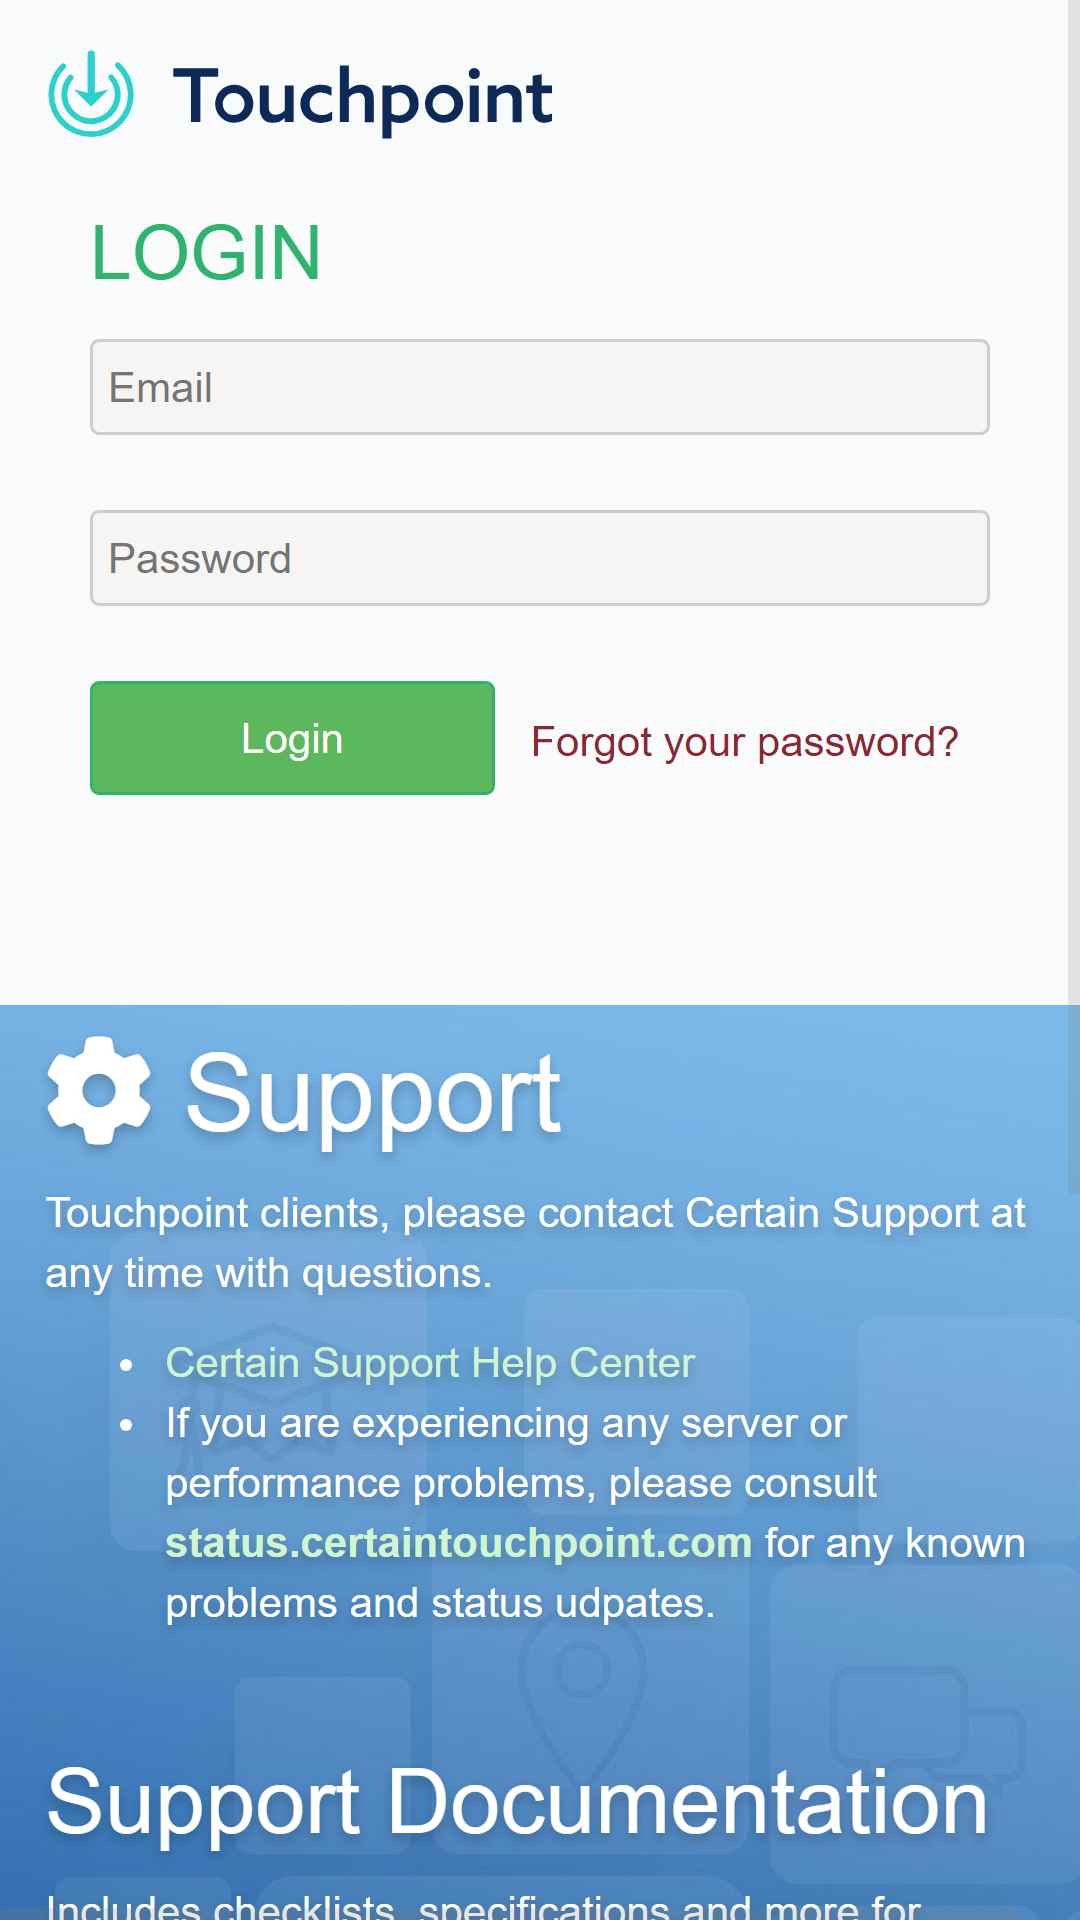Viewport: 1080px width, 1920px height.
Task: Focus the Password input field
Action: 540,558
